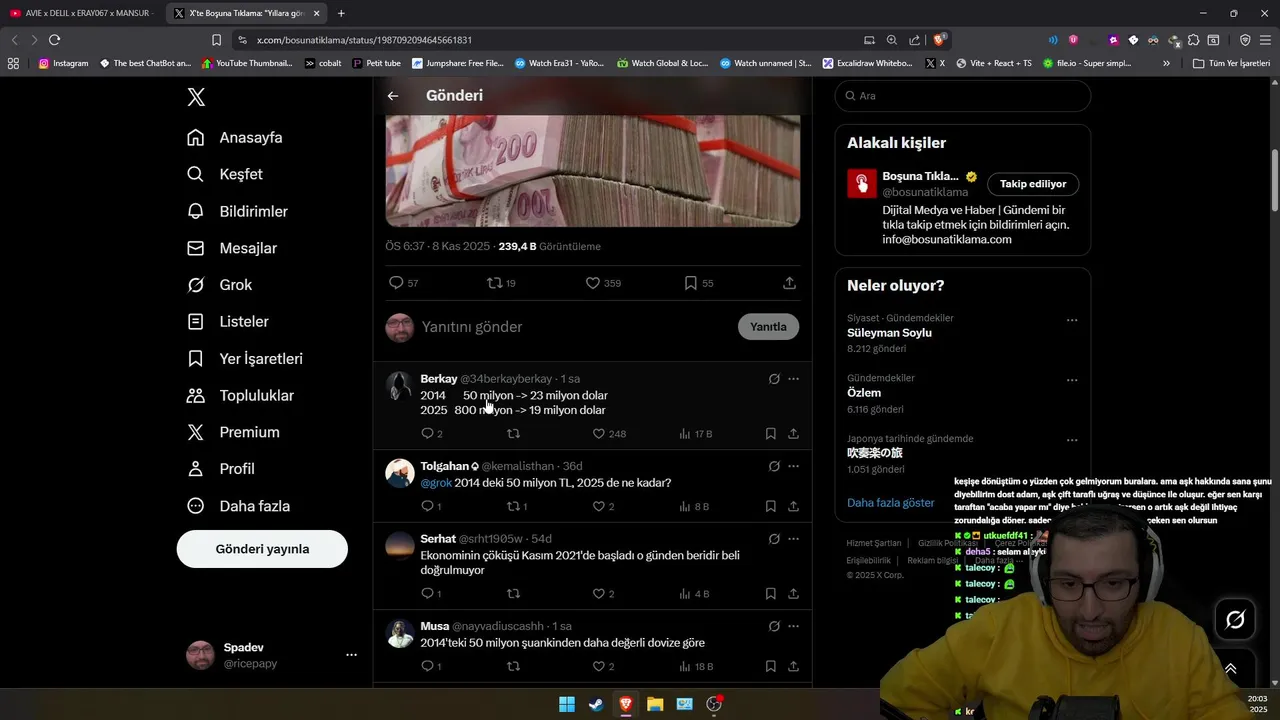1280x720 pixels.
Task: Click the X logo in sidebar
Action: 196,97
